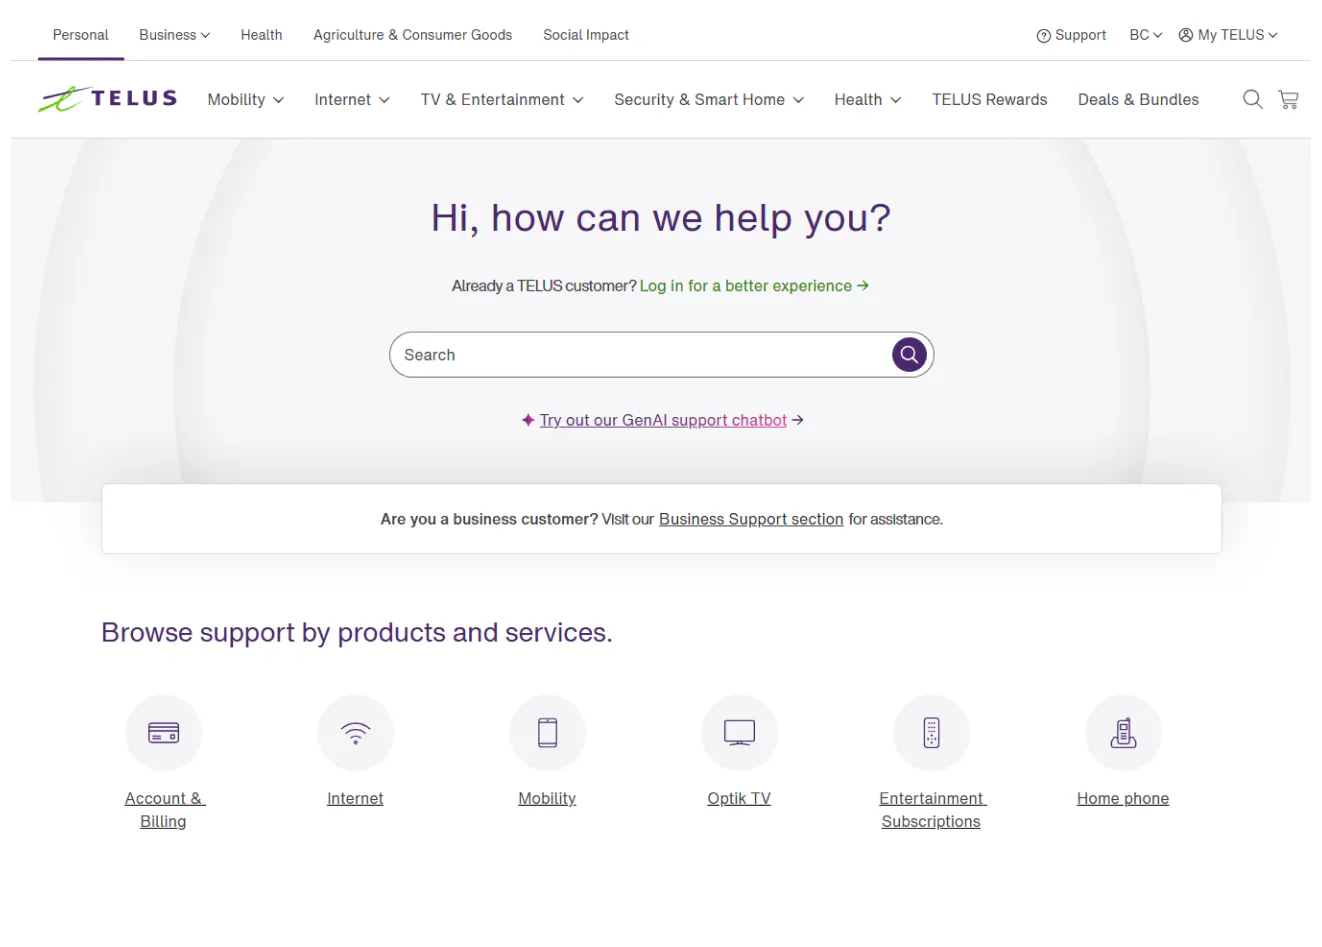Expand the Internet navigation menu
The image size is (1322, 947).
(x=352, y=100)
